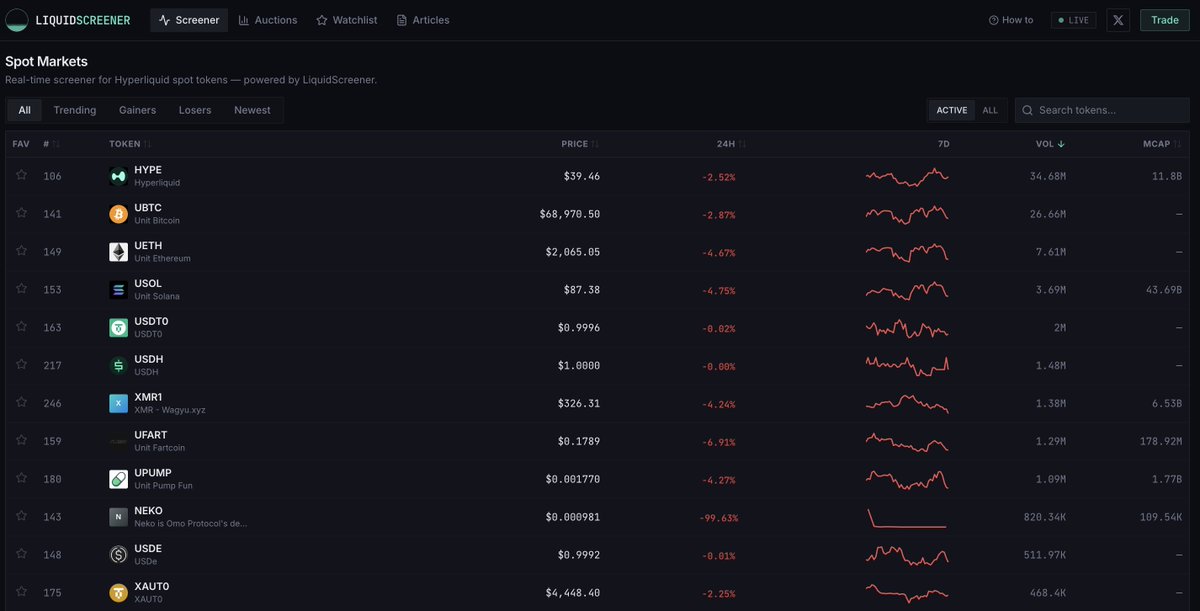This screenshot has width=1200, height=611.
Task: Click the search magnifier icon
Action: (x=1027, y=110)
